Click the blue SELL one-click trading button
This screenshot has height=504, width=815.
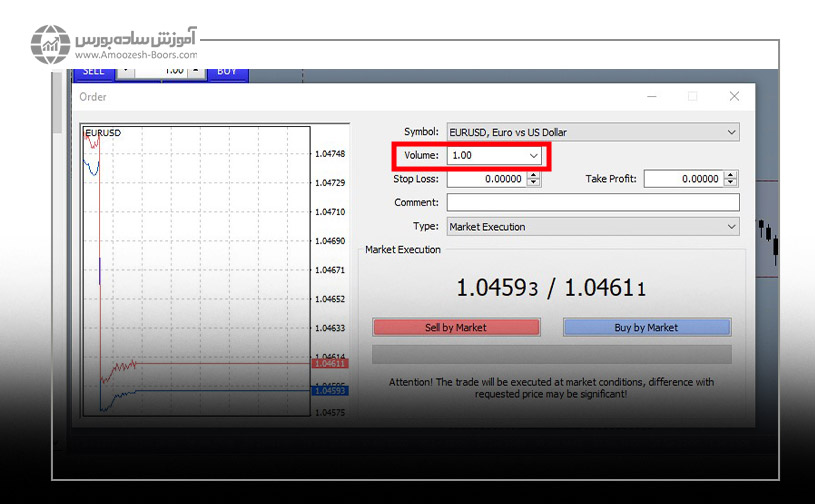tap(93, 71)
